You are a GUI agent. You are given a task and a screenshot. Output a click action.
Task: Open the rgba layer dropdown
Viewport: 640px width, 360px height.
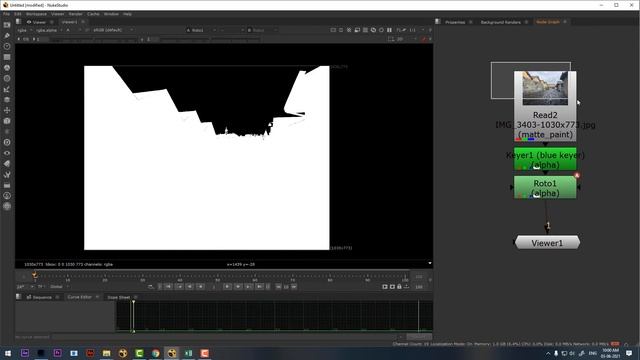click(24, 30)
